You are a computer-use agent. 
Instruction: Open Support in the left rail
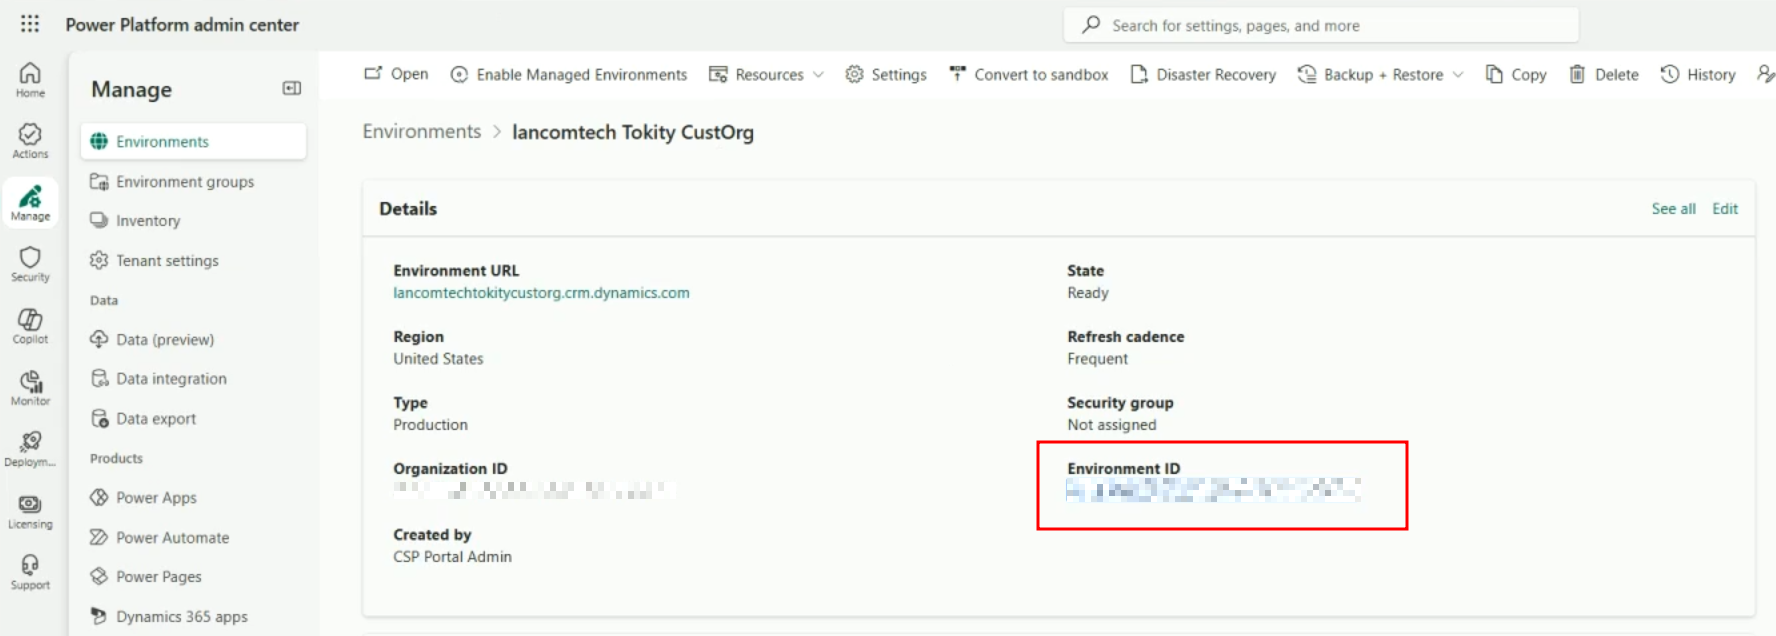point(30,571)
